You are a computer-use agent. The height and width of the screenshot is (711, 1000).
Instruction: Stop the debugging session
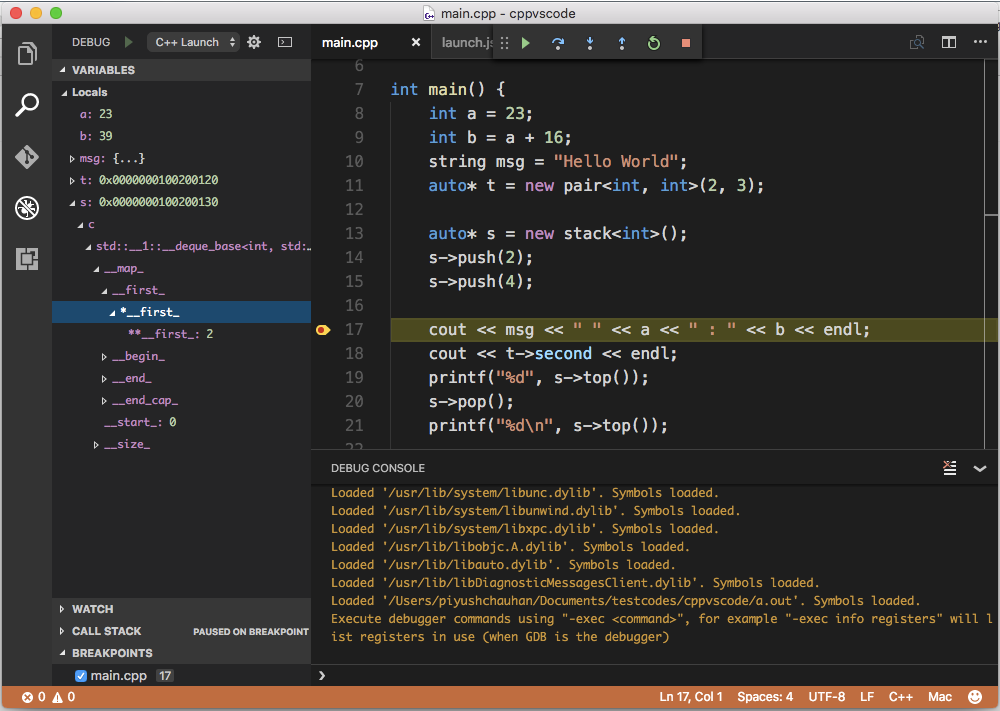click(x=686, y=43)
